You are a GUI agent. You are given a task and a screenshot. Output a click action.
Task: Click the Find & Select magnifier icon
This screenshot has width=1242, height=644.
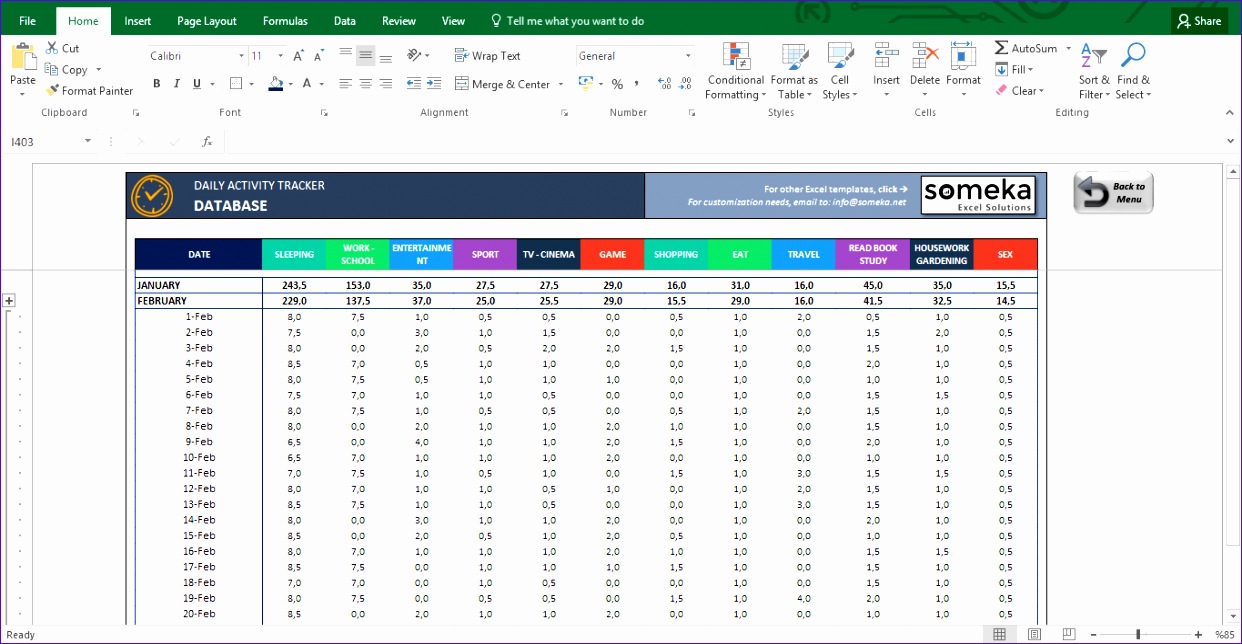point(1132,55)
